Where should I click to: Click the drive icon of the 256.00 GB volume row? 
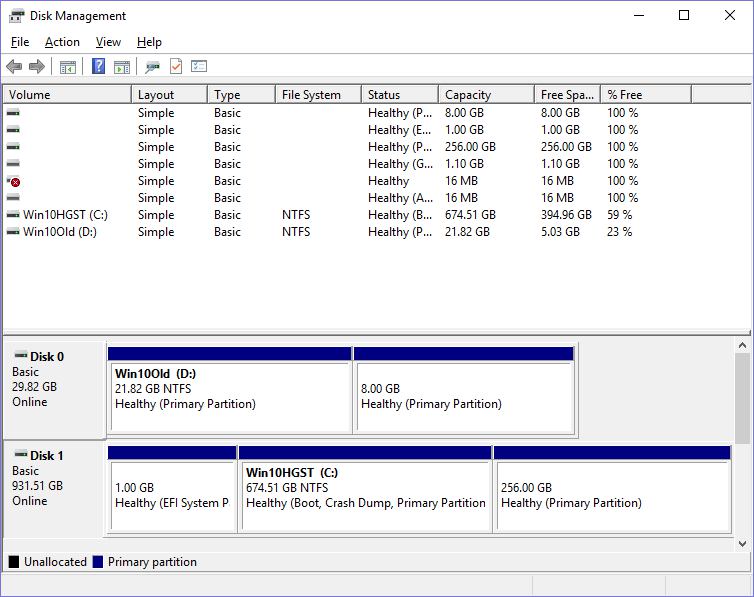click(13, 147)
